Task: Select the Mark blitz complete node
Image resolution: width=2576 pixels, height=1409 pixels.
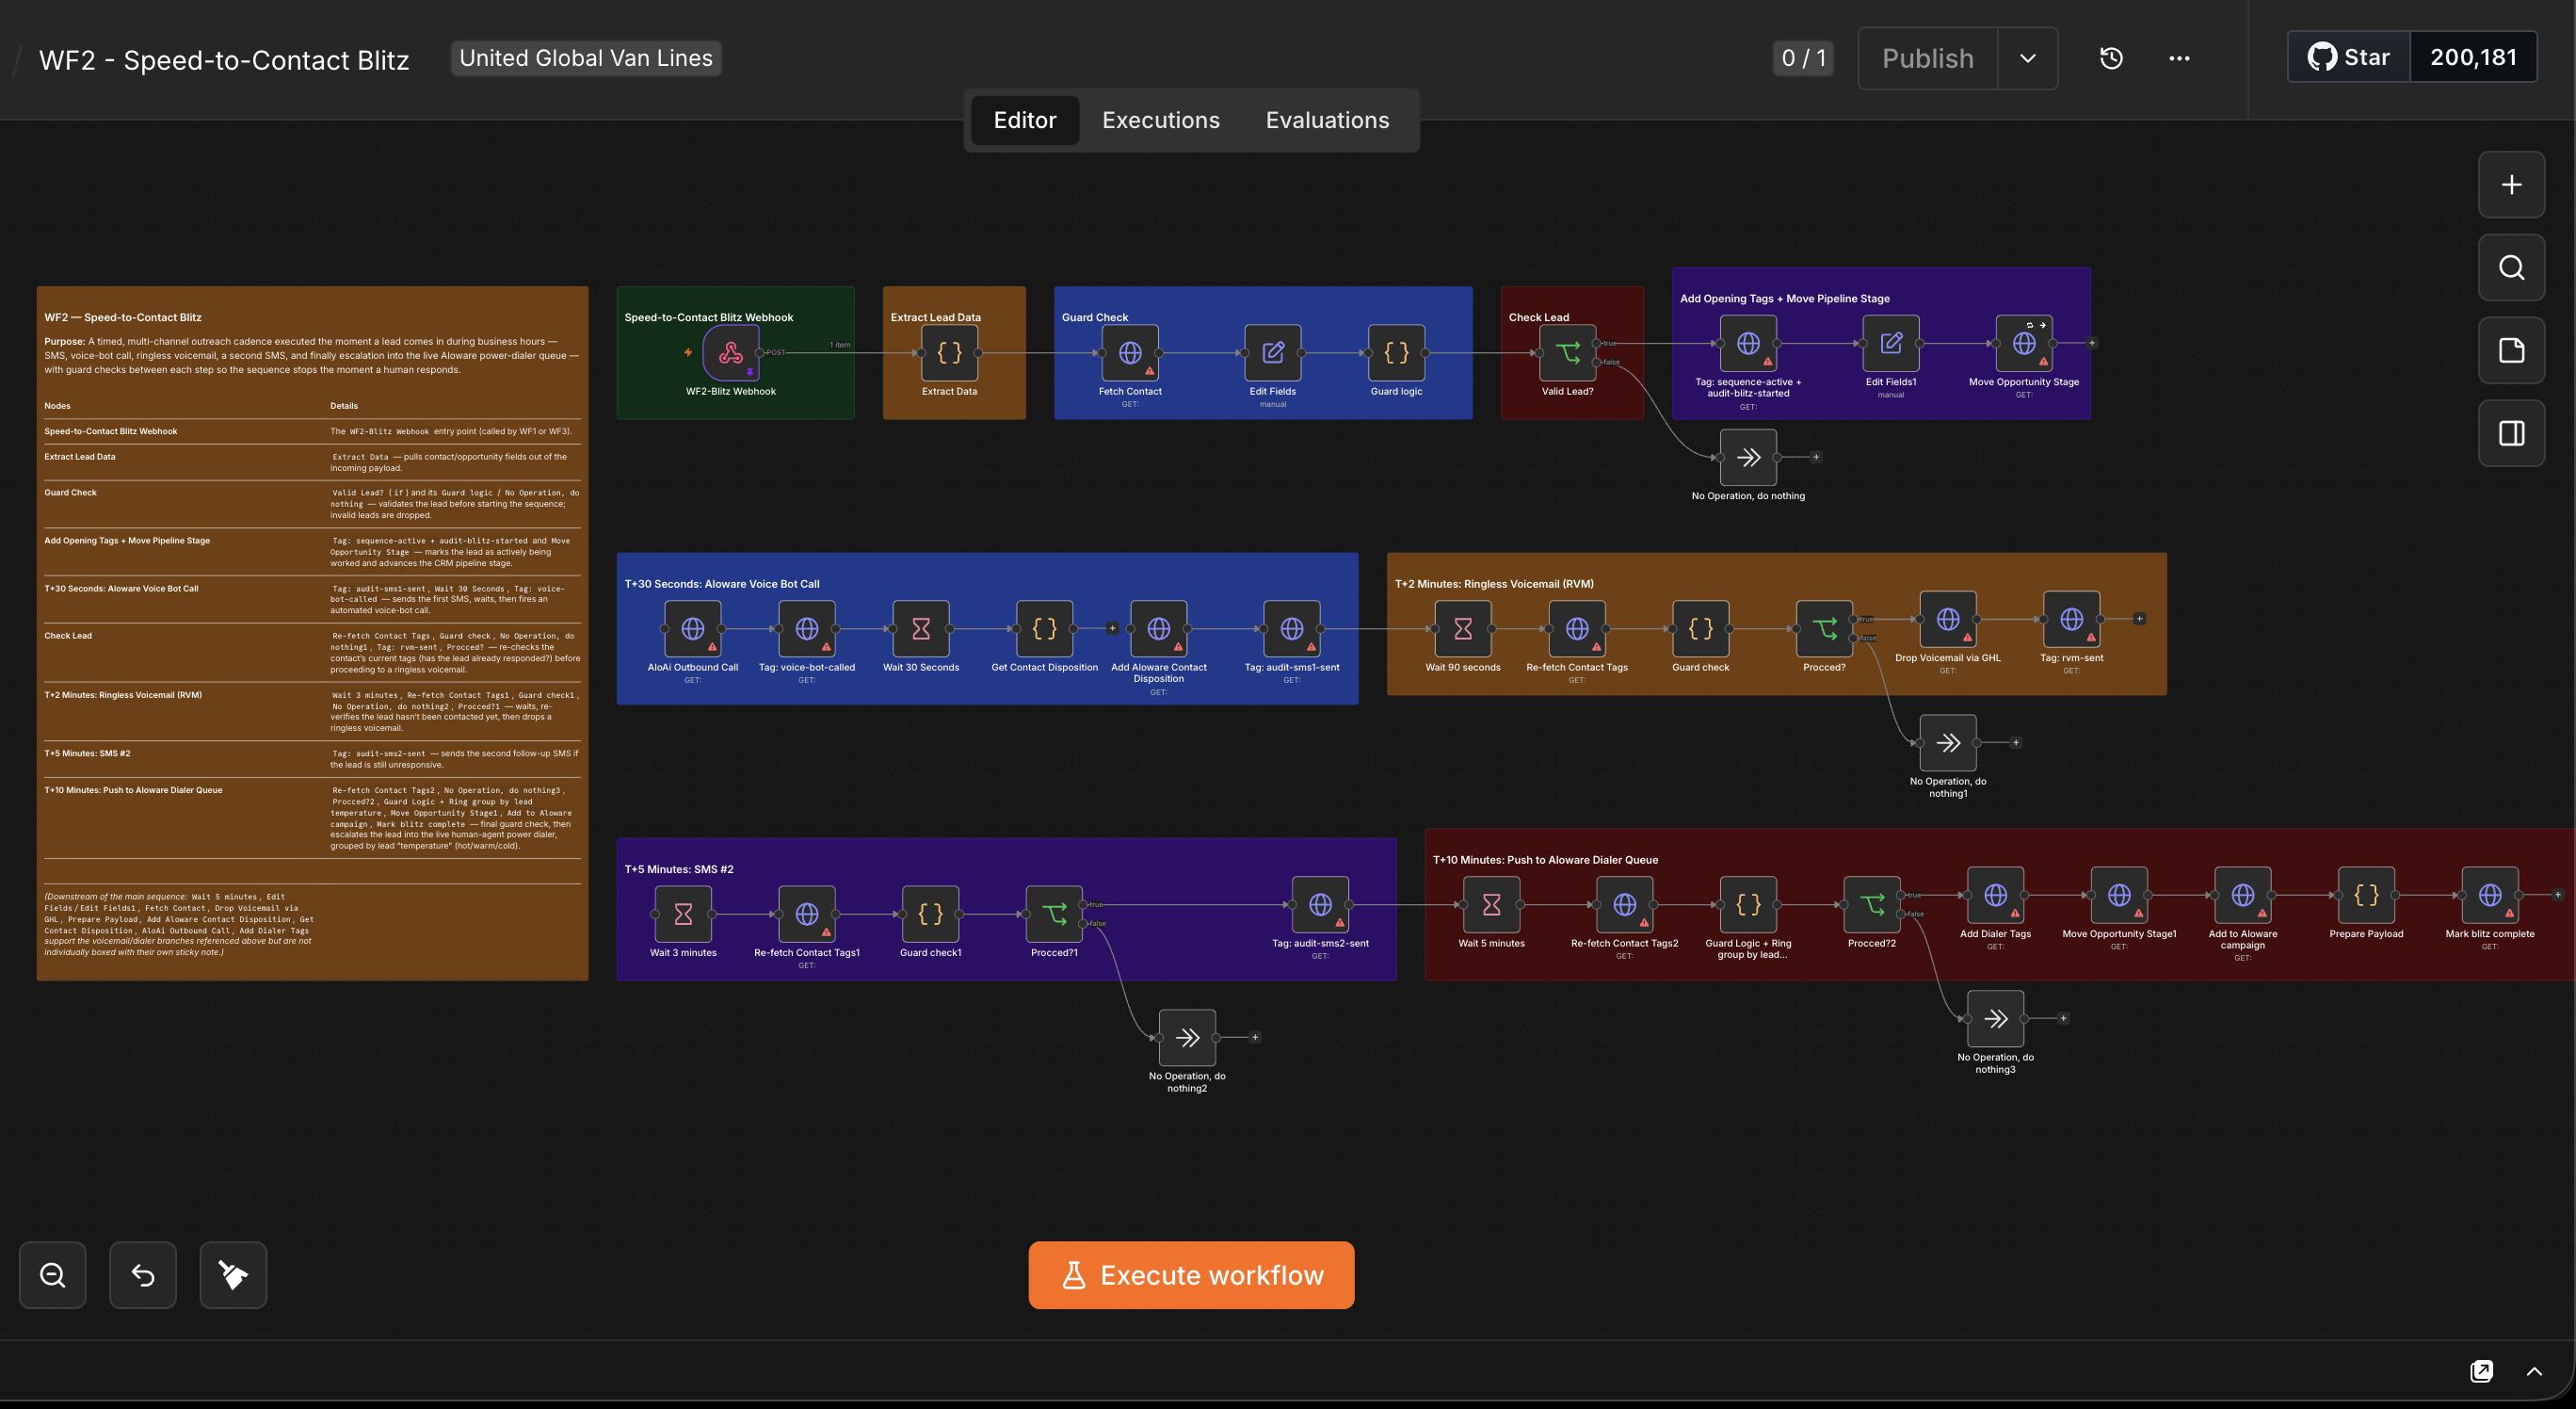Action: [2490, 895]
